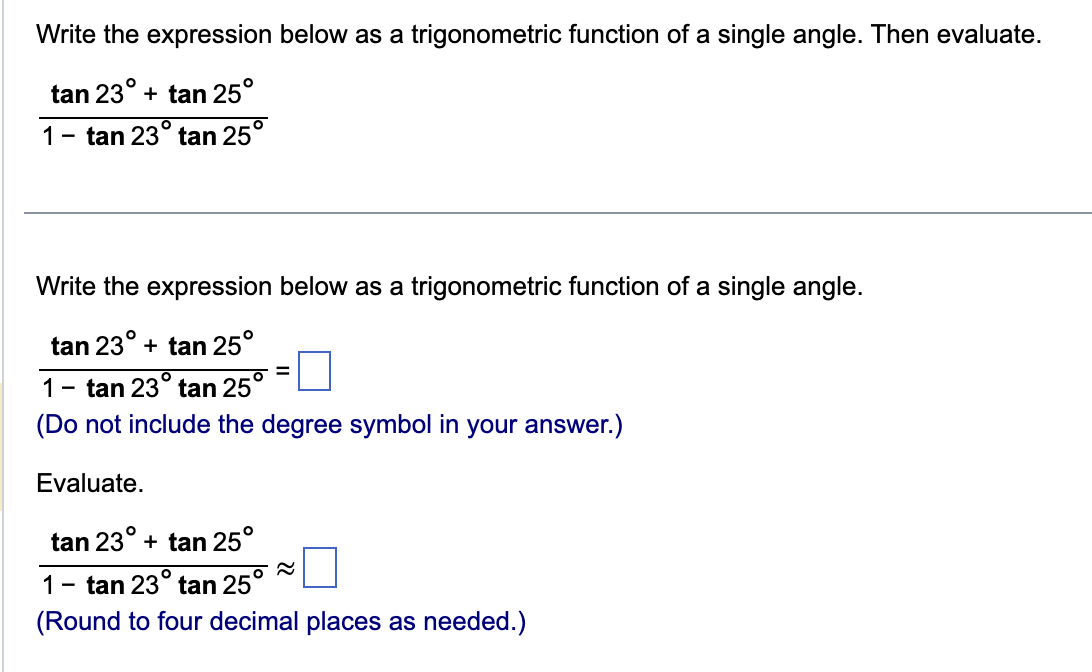Select the tan 23° + tan 25° numerator
Screen dimensions: 1092x672
pyautogui.click(x=152, y=92)
